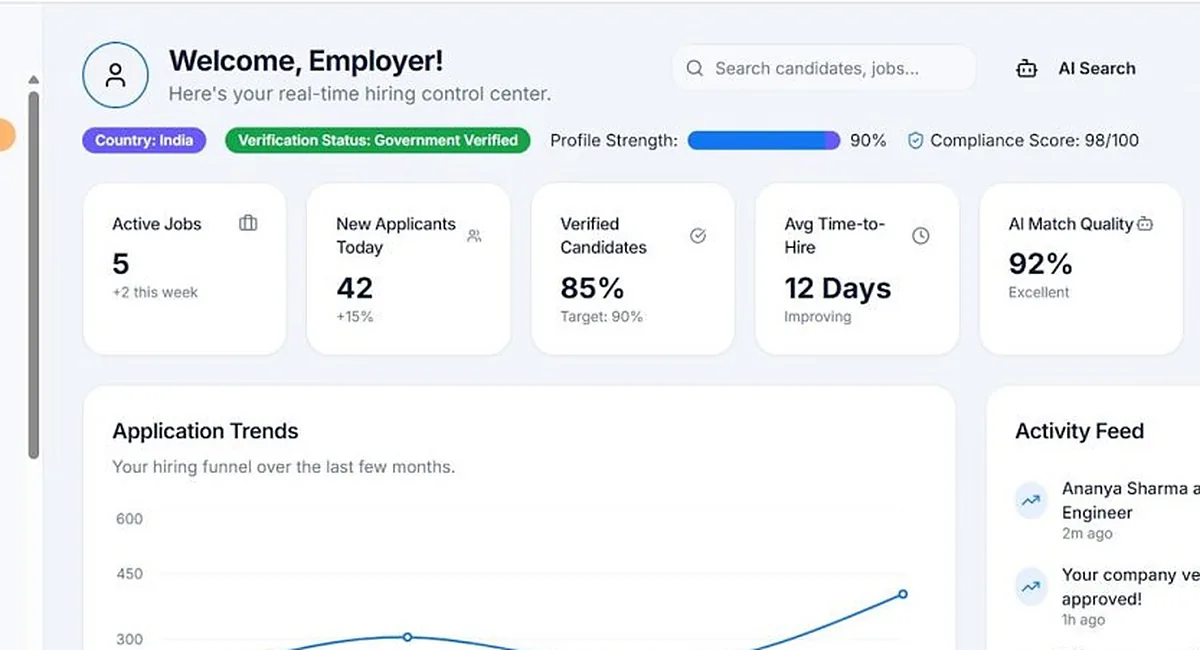Open the Active Jobs card
The height and width of the screenshot is (650, 1200).
(x=184, y=269)
